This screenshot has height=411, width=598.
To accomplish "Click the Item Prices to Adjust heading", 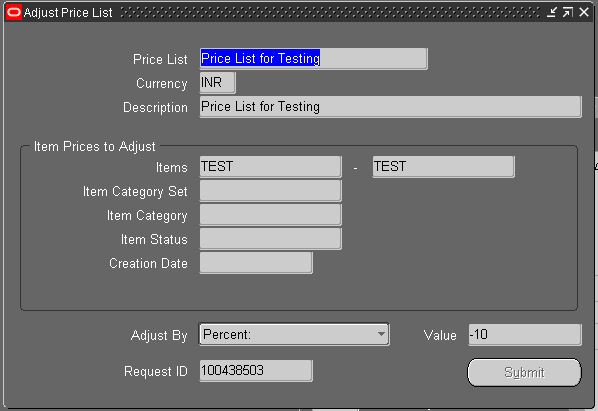I will [95, 146].
